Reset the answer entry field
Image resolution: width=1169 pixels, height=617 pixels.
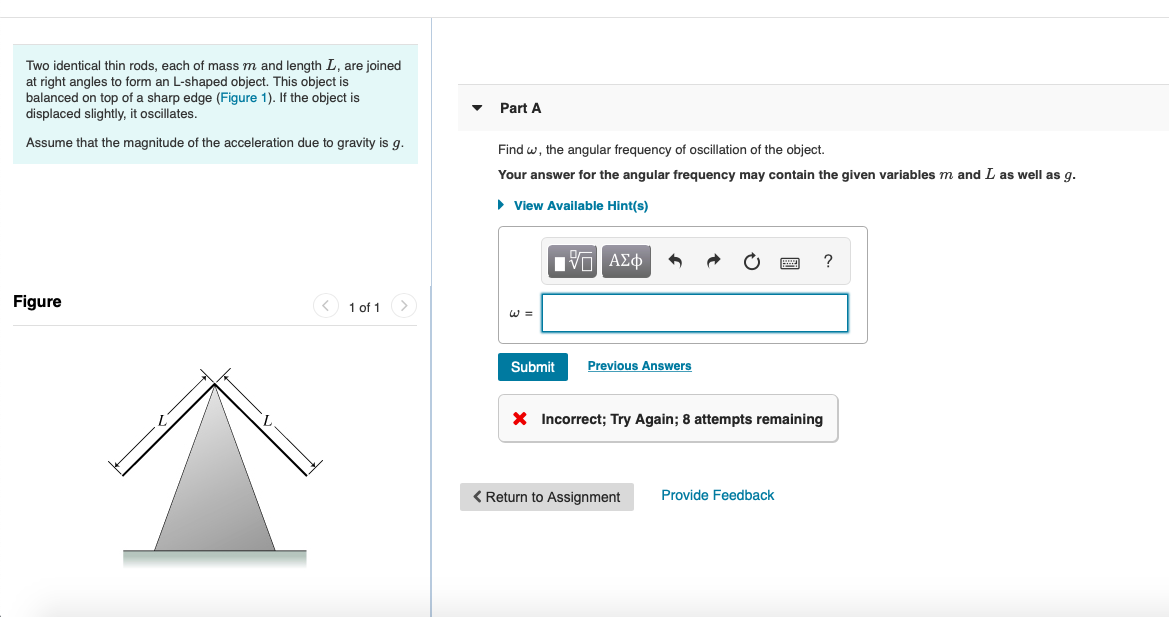click(751, 261)
